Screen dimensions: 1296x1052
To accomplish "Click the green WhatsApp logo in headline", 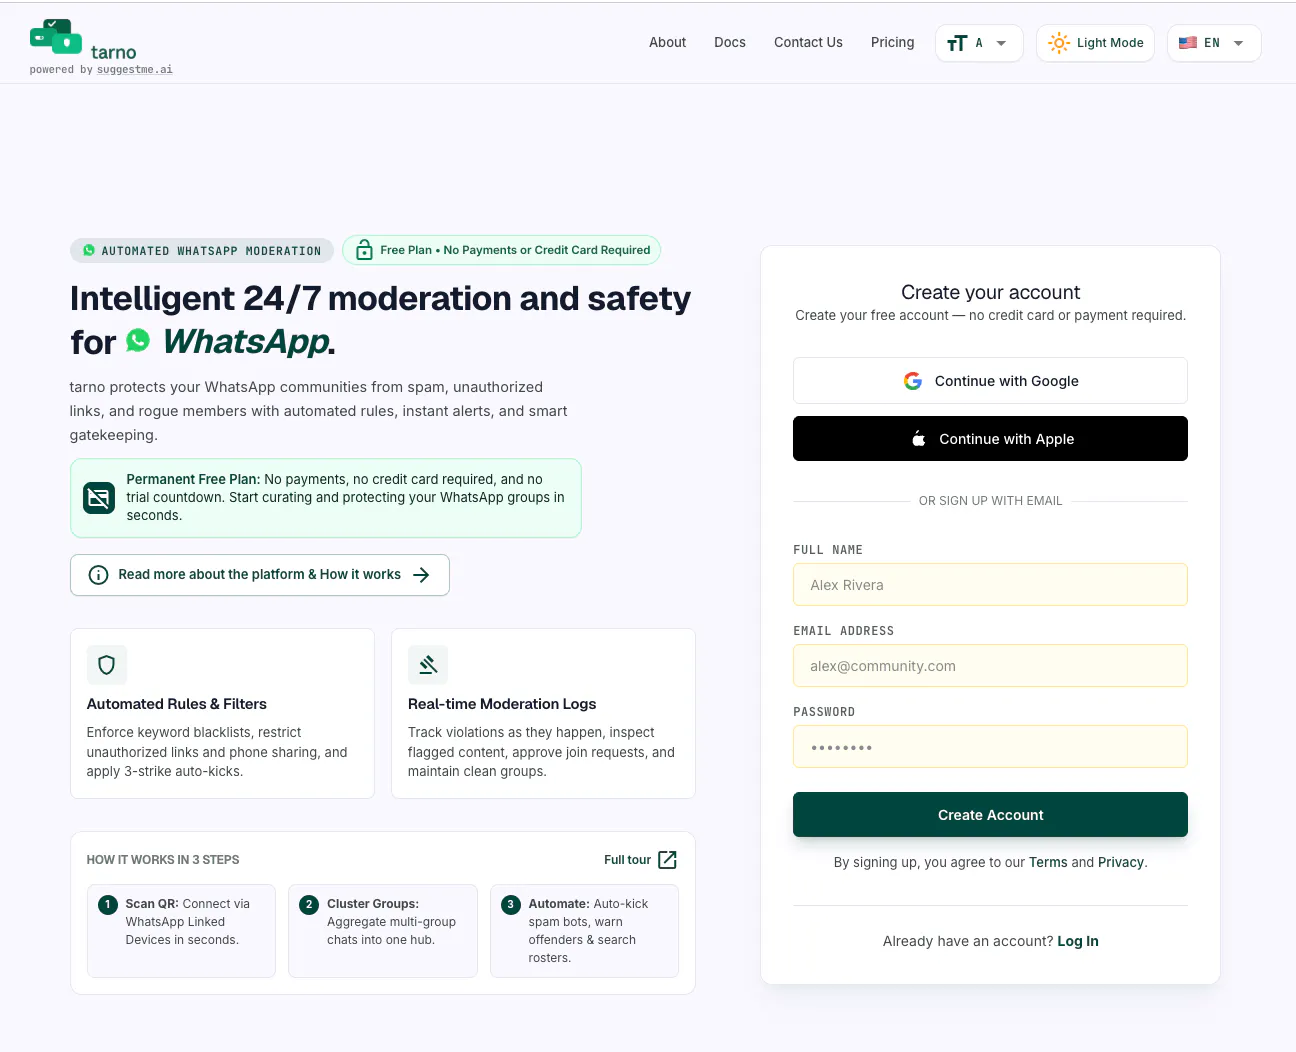I will click(138, 340).
